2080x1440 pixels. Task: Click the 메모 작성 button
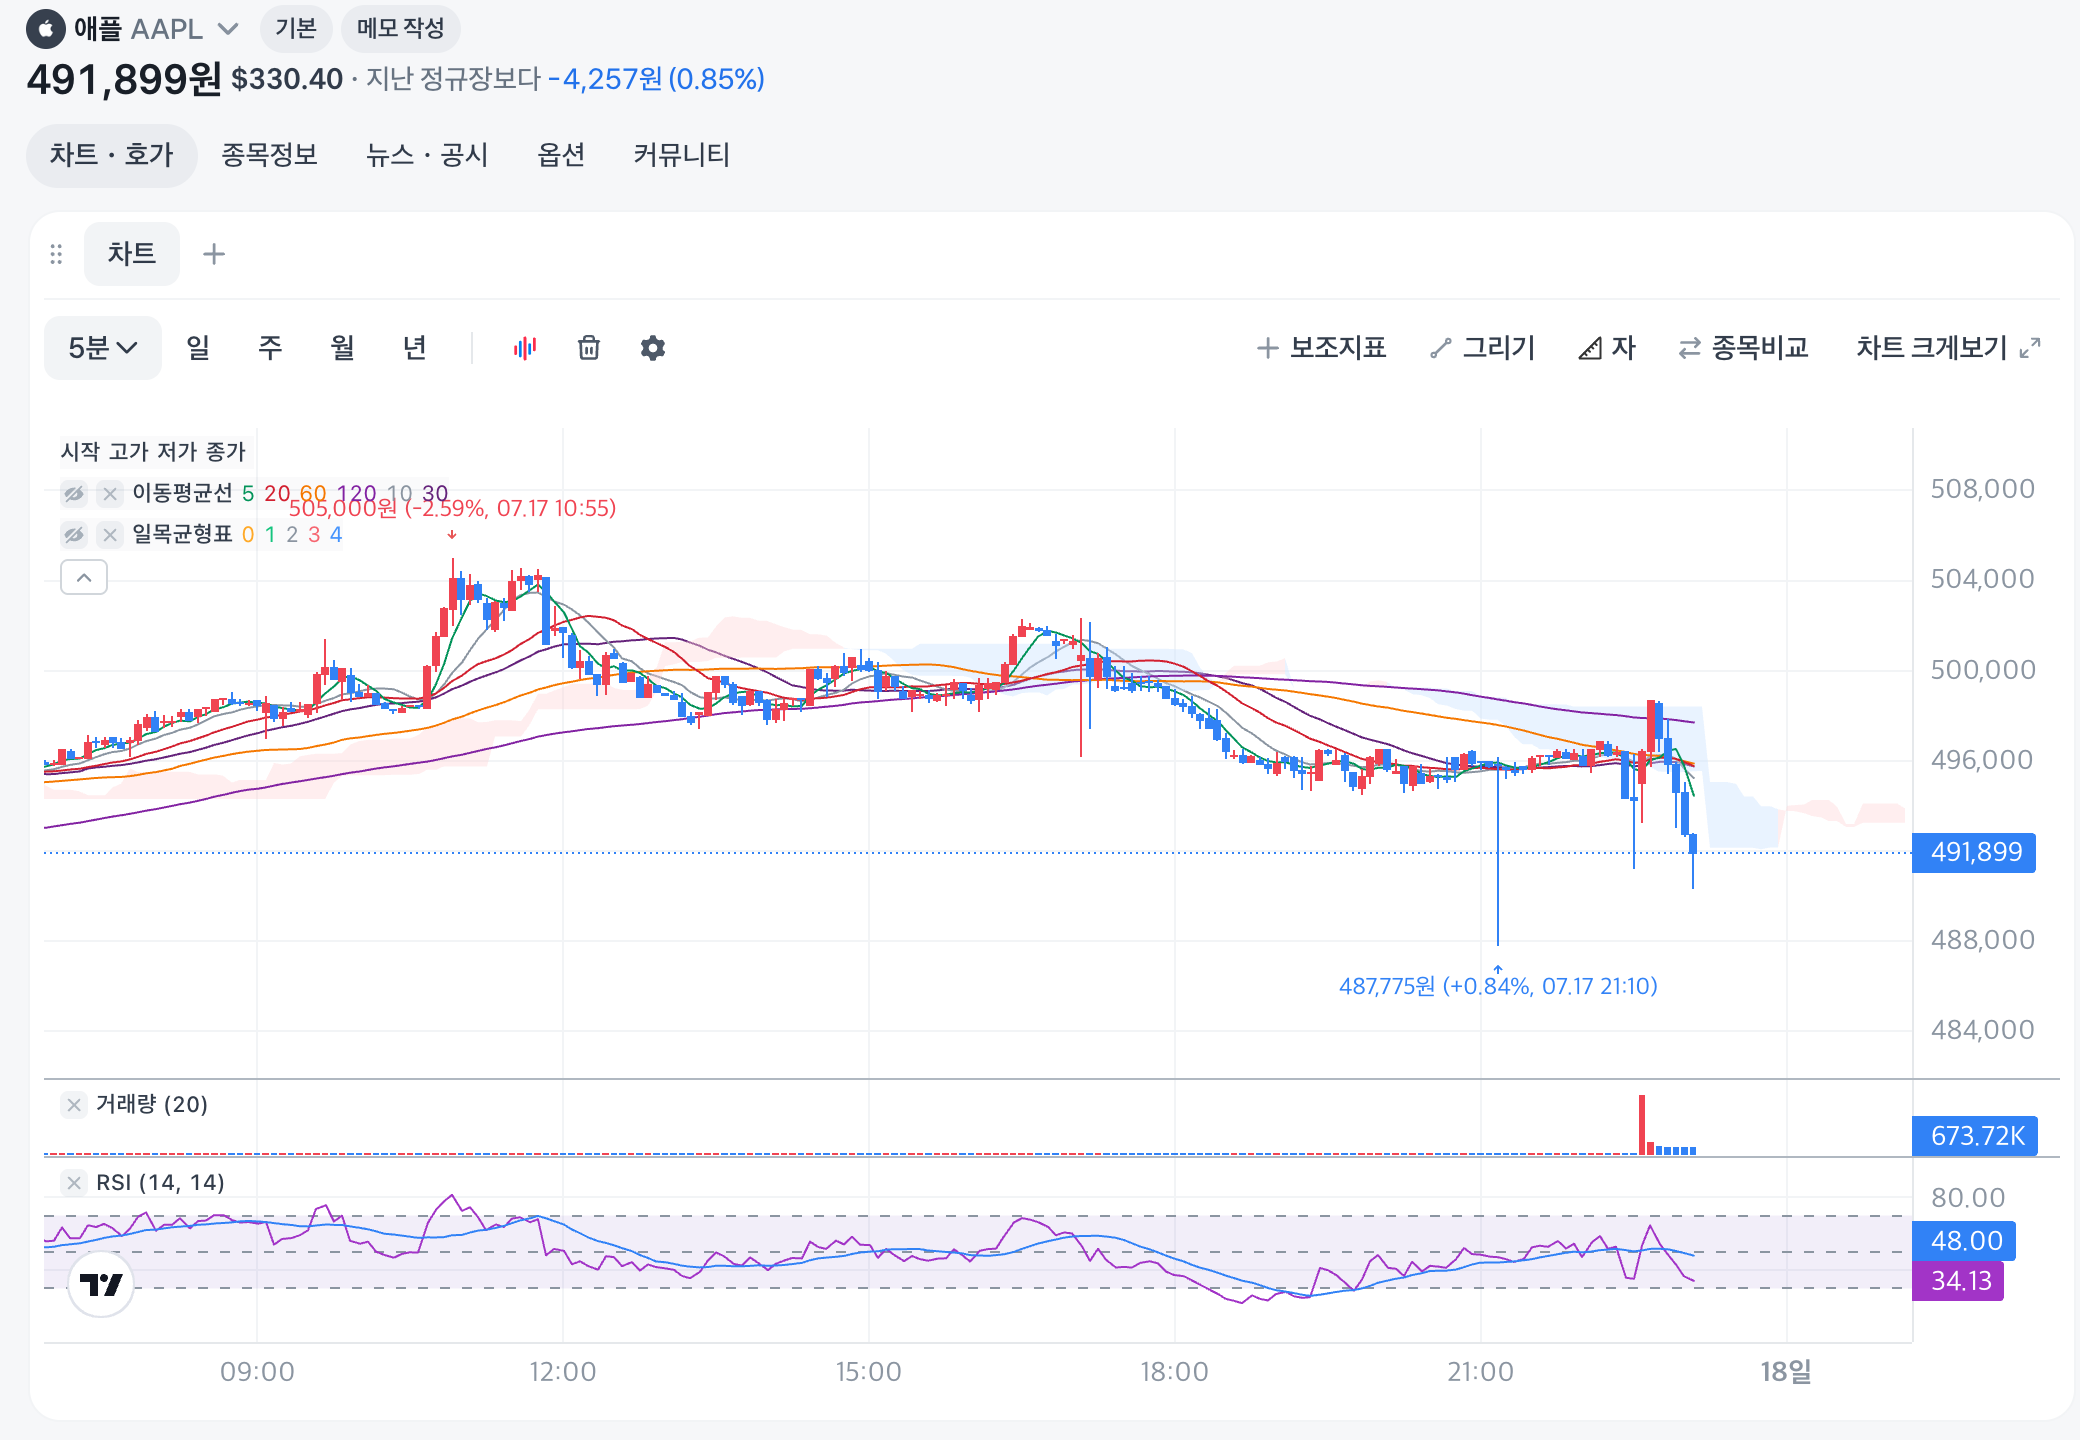tap(400, 28)
